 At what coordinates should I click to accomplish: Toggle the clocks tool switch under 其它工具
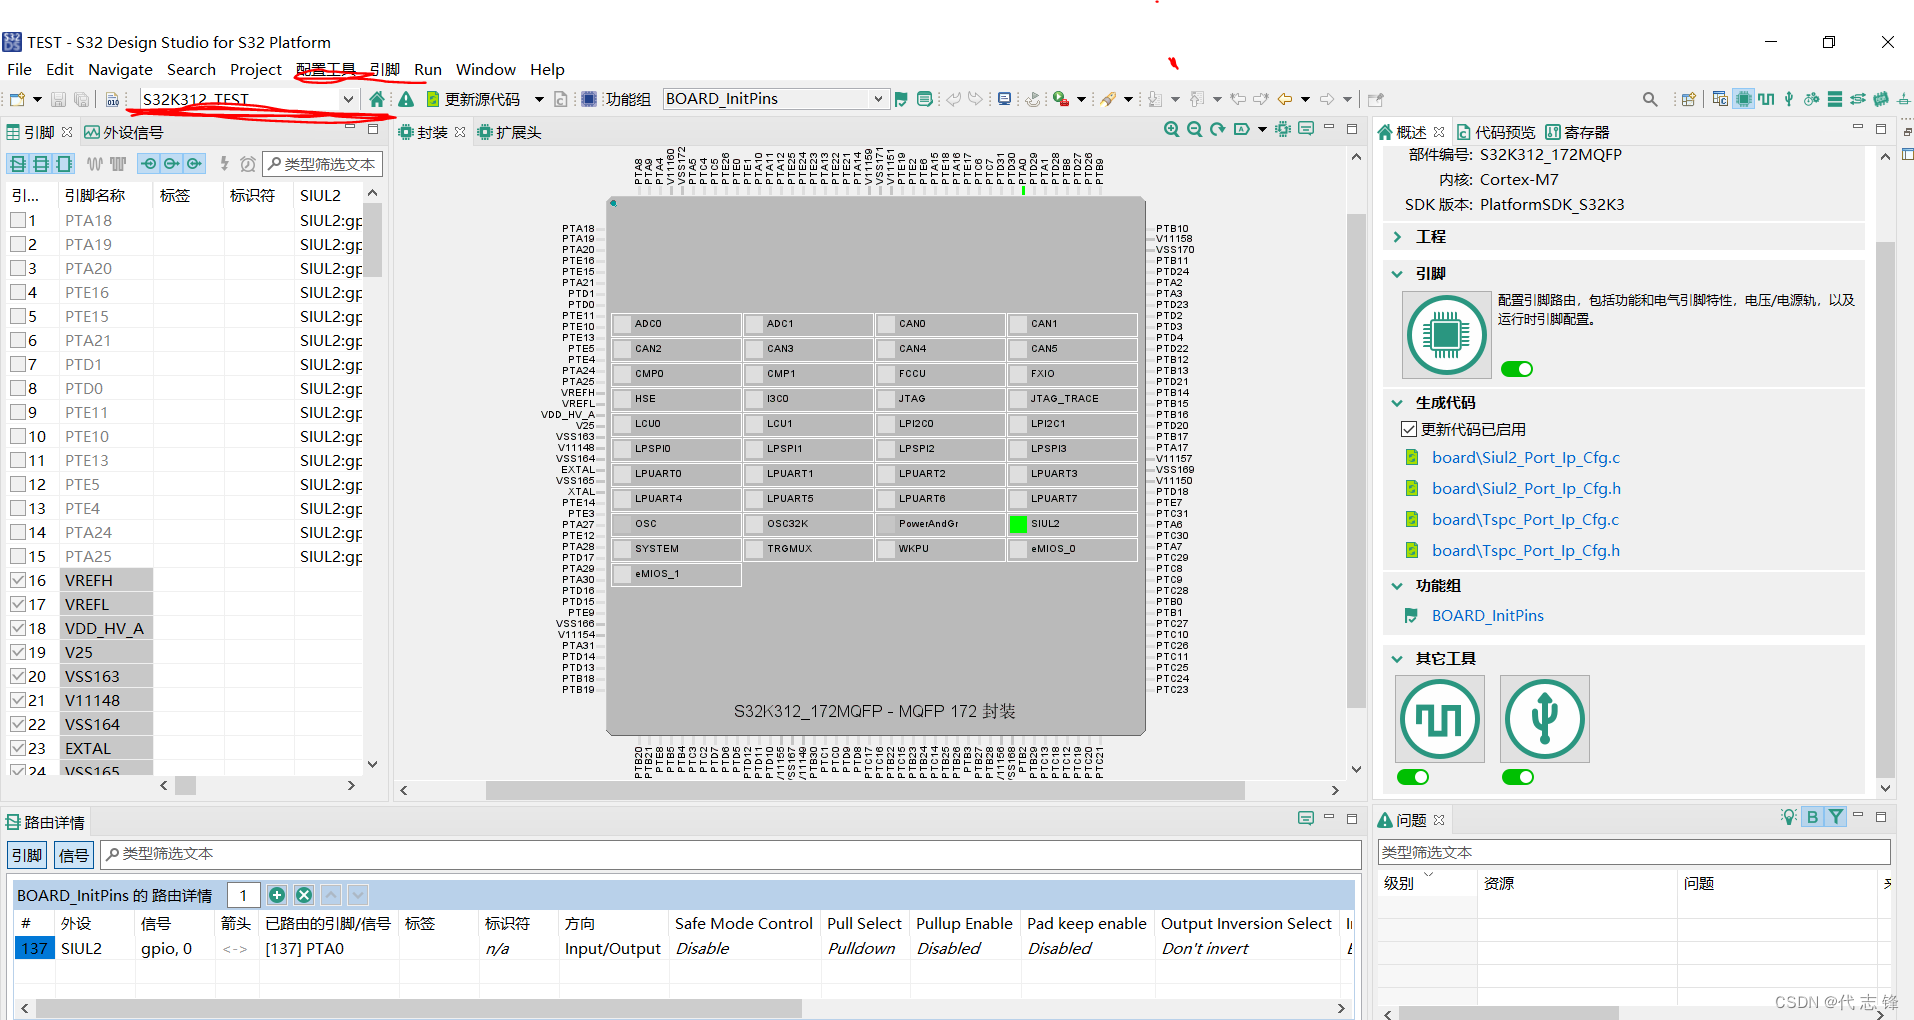pos(1413,777)
